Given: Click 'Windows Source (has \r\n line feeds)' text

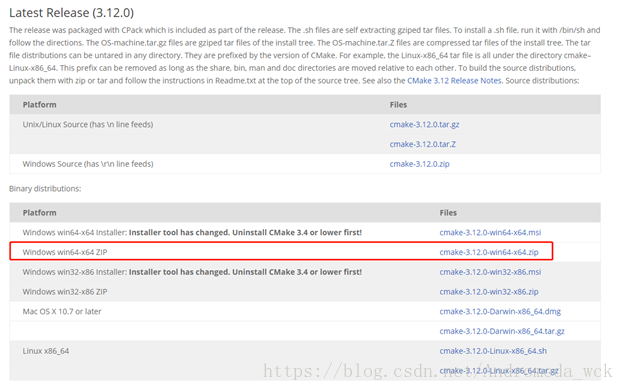Looking at the screenshot, I should coord(88,164).
